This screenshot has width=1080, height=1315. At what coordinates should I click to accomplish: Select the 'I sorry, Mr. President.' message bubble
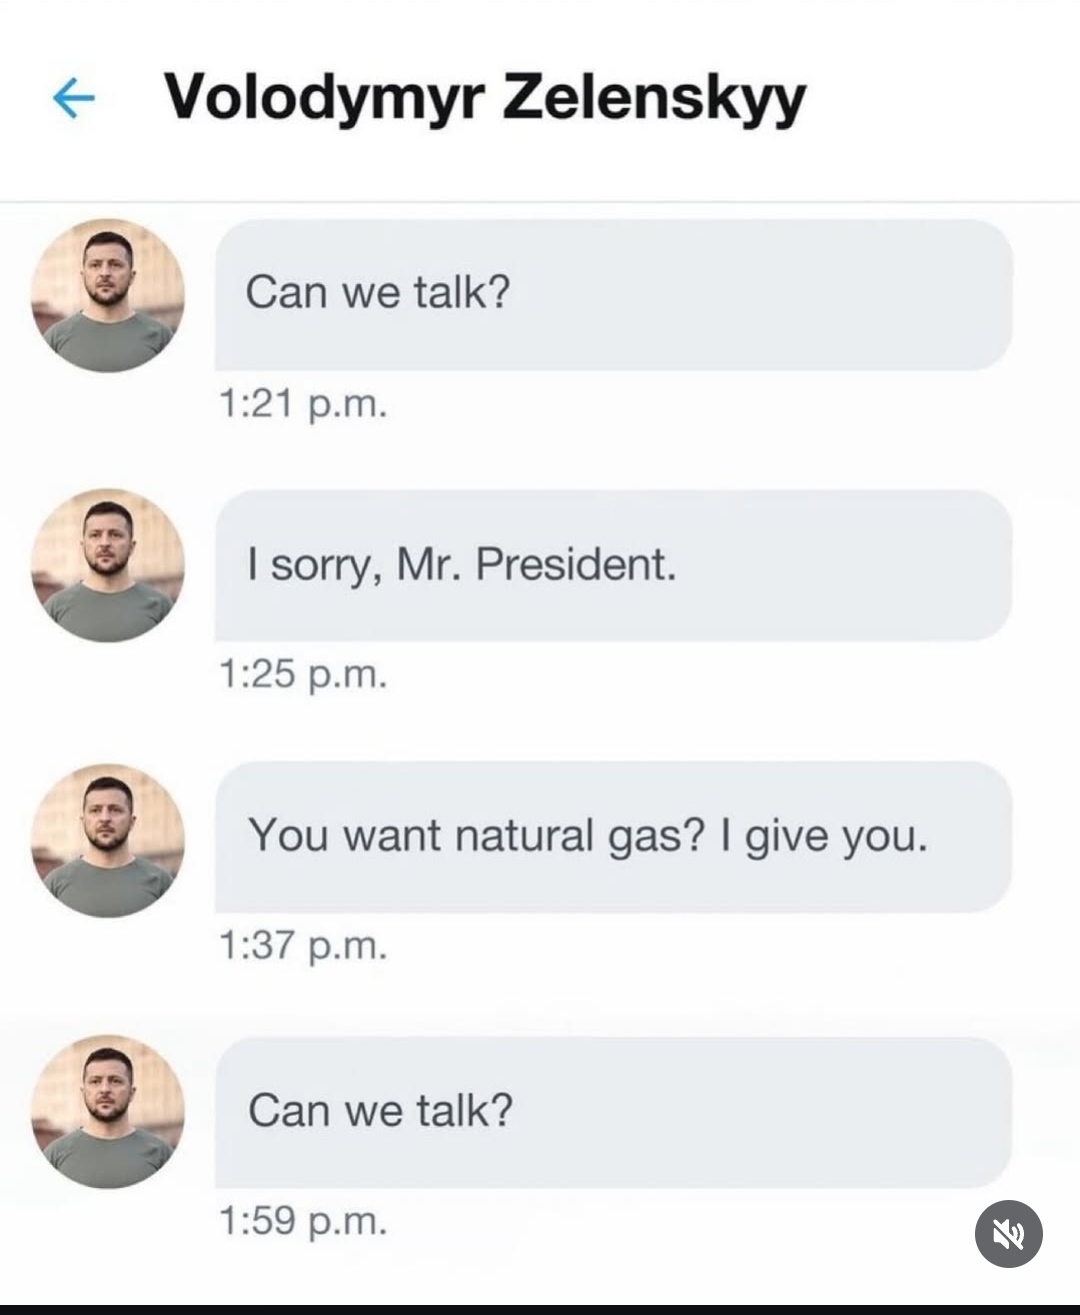tap(614, 565)
